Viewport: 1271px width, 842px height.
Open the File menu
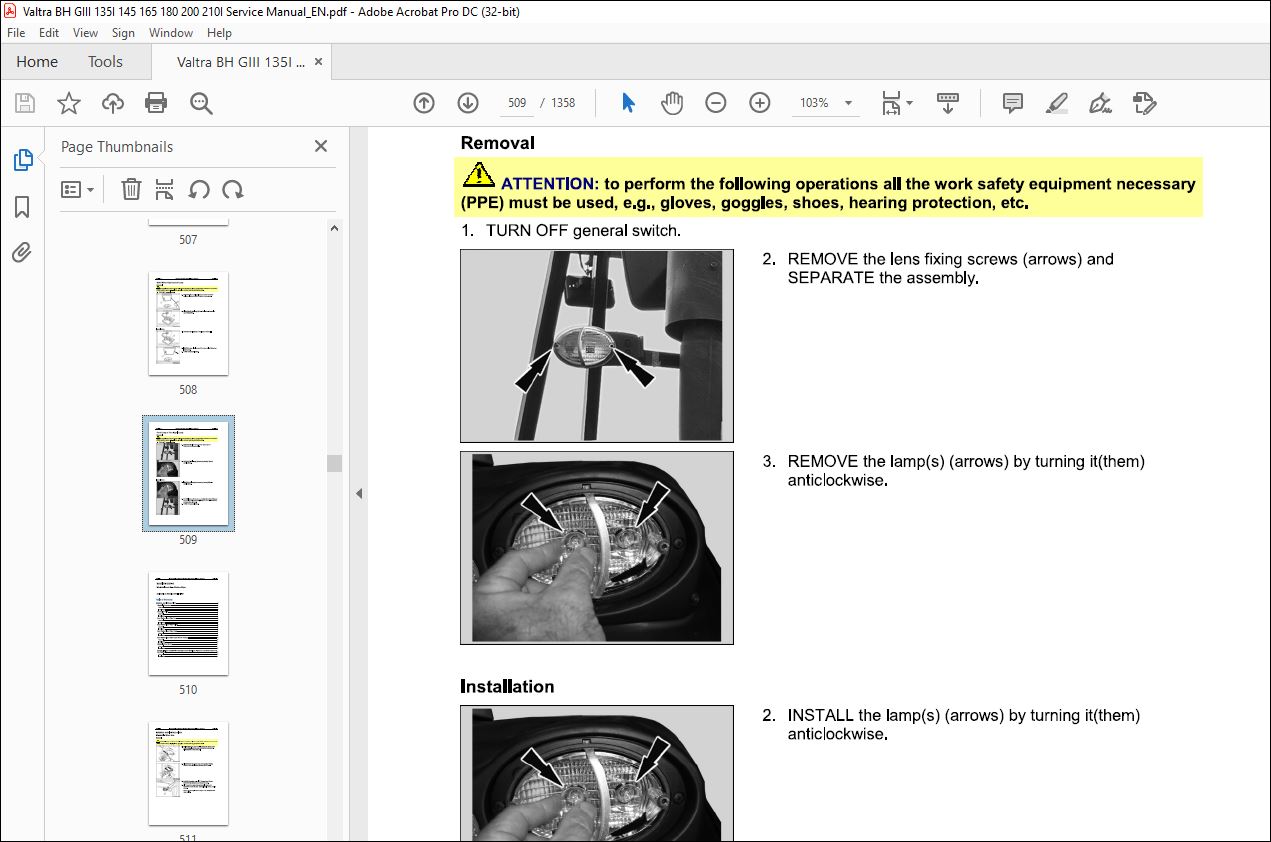click(16, 33)
